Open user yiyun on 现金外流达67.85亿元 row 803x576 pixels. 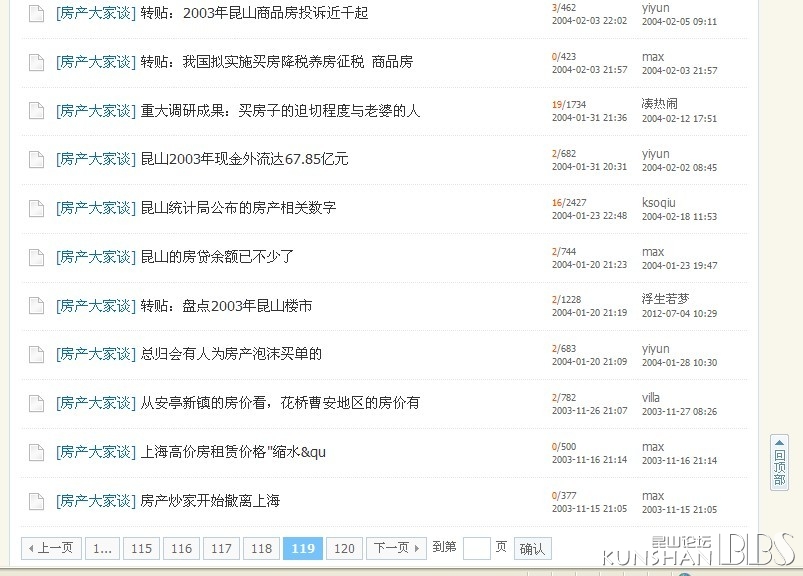(656, 154)
